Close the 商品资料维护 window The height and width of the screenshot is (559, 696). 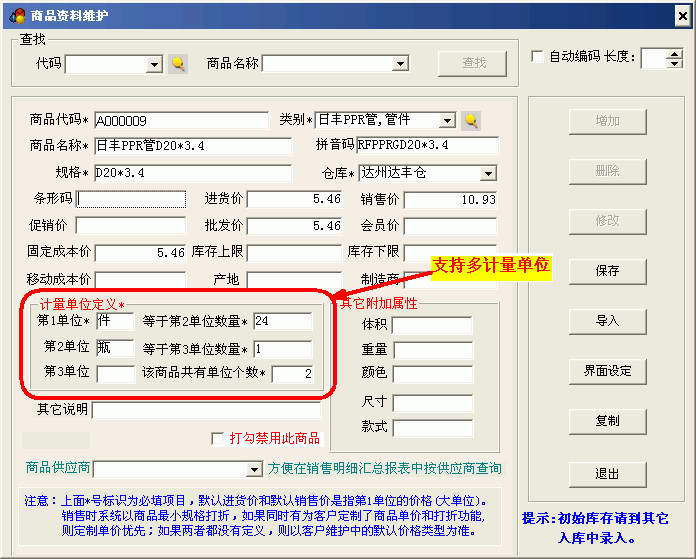pos(683,16)
